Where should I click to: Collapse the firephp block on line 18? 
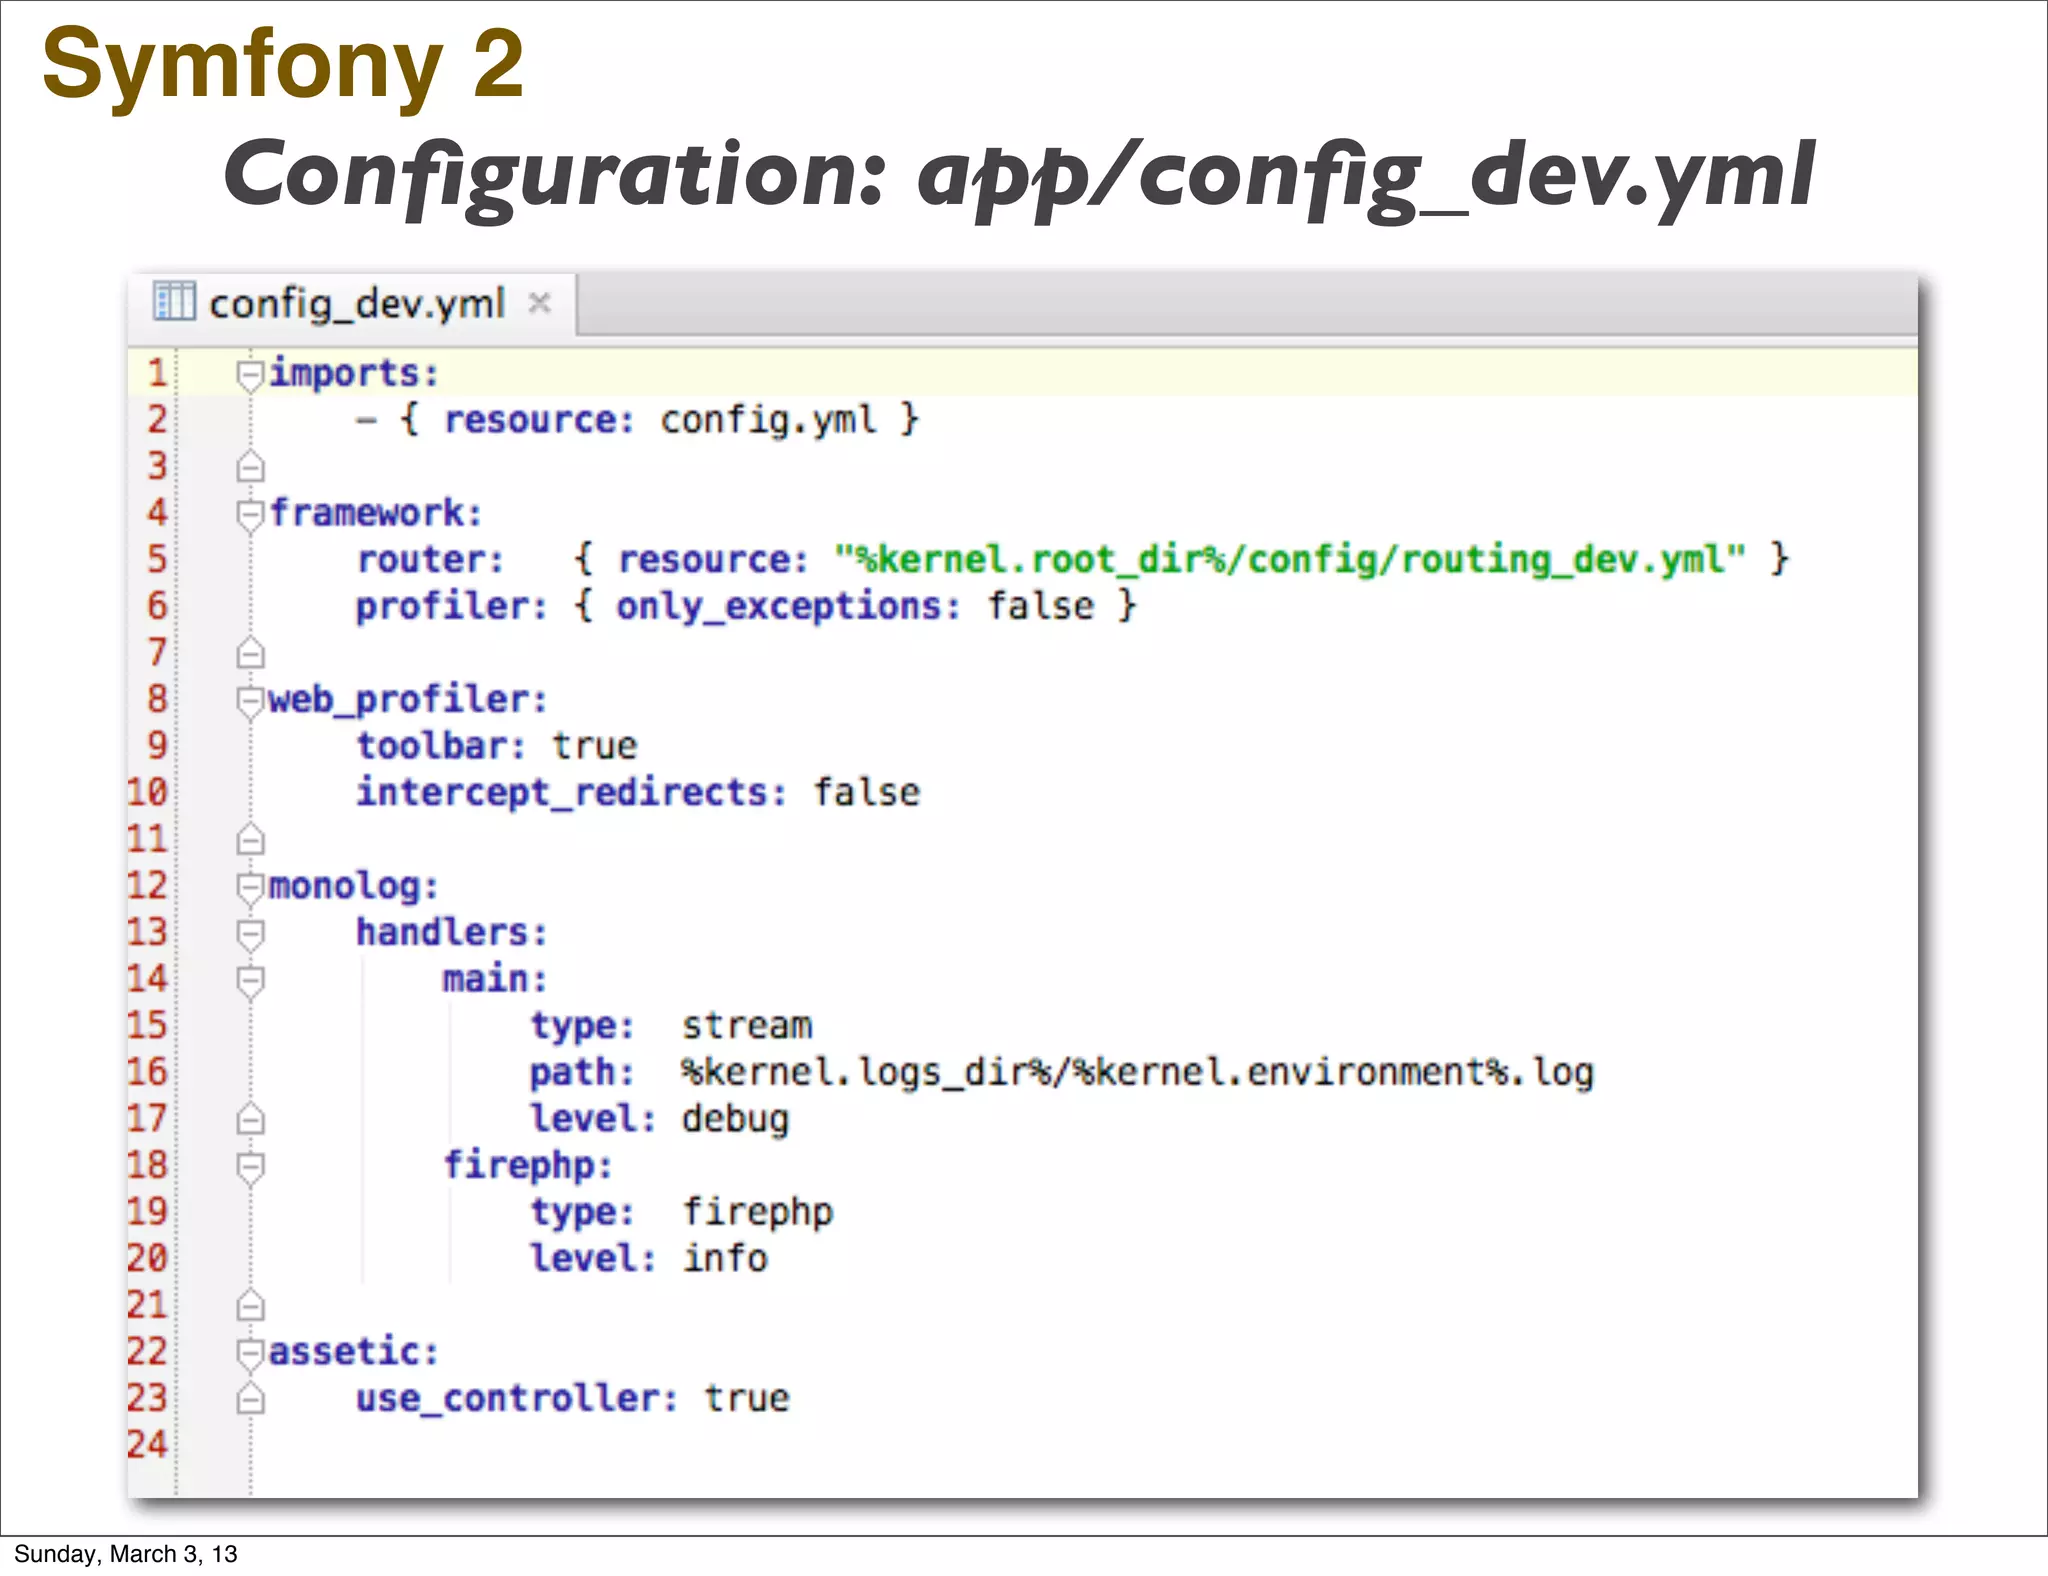tap(250, 1167)
